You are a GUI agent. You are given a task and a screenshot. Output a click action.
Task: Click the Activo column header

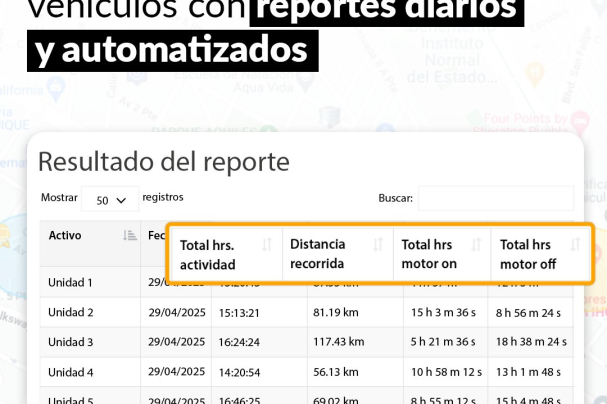[90, 243]
